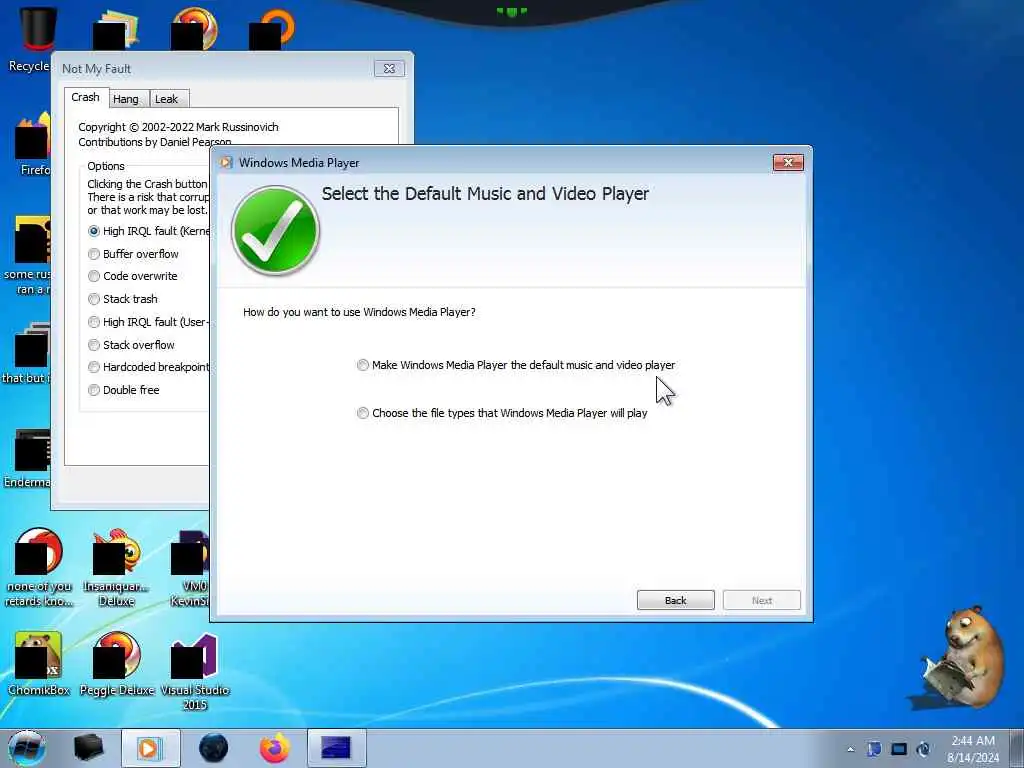Image resolution: width=1024 pixels, height=768 pixels.
Task: Click the Windows Media Player title bar icon
Action: point(226,163)
